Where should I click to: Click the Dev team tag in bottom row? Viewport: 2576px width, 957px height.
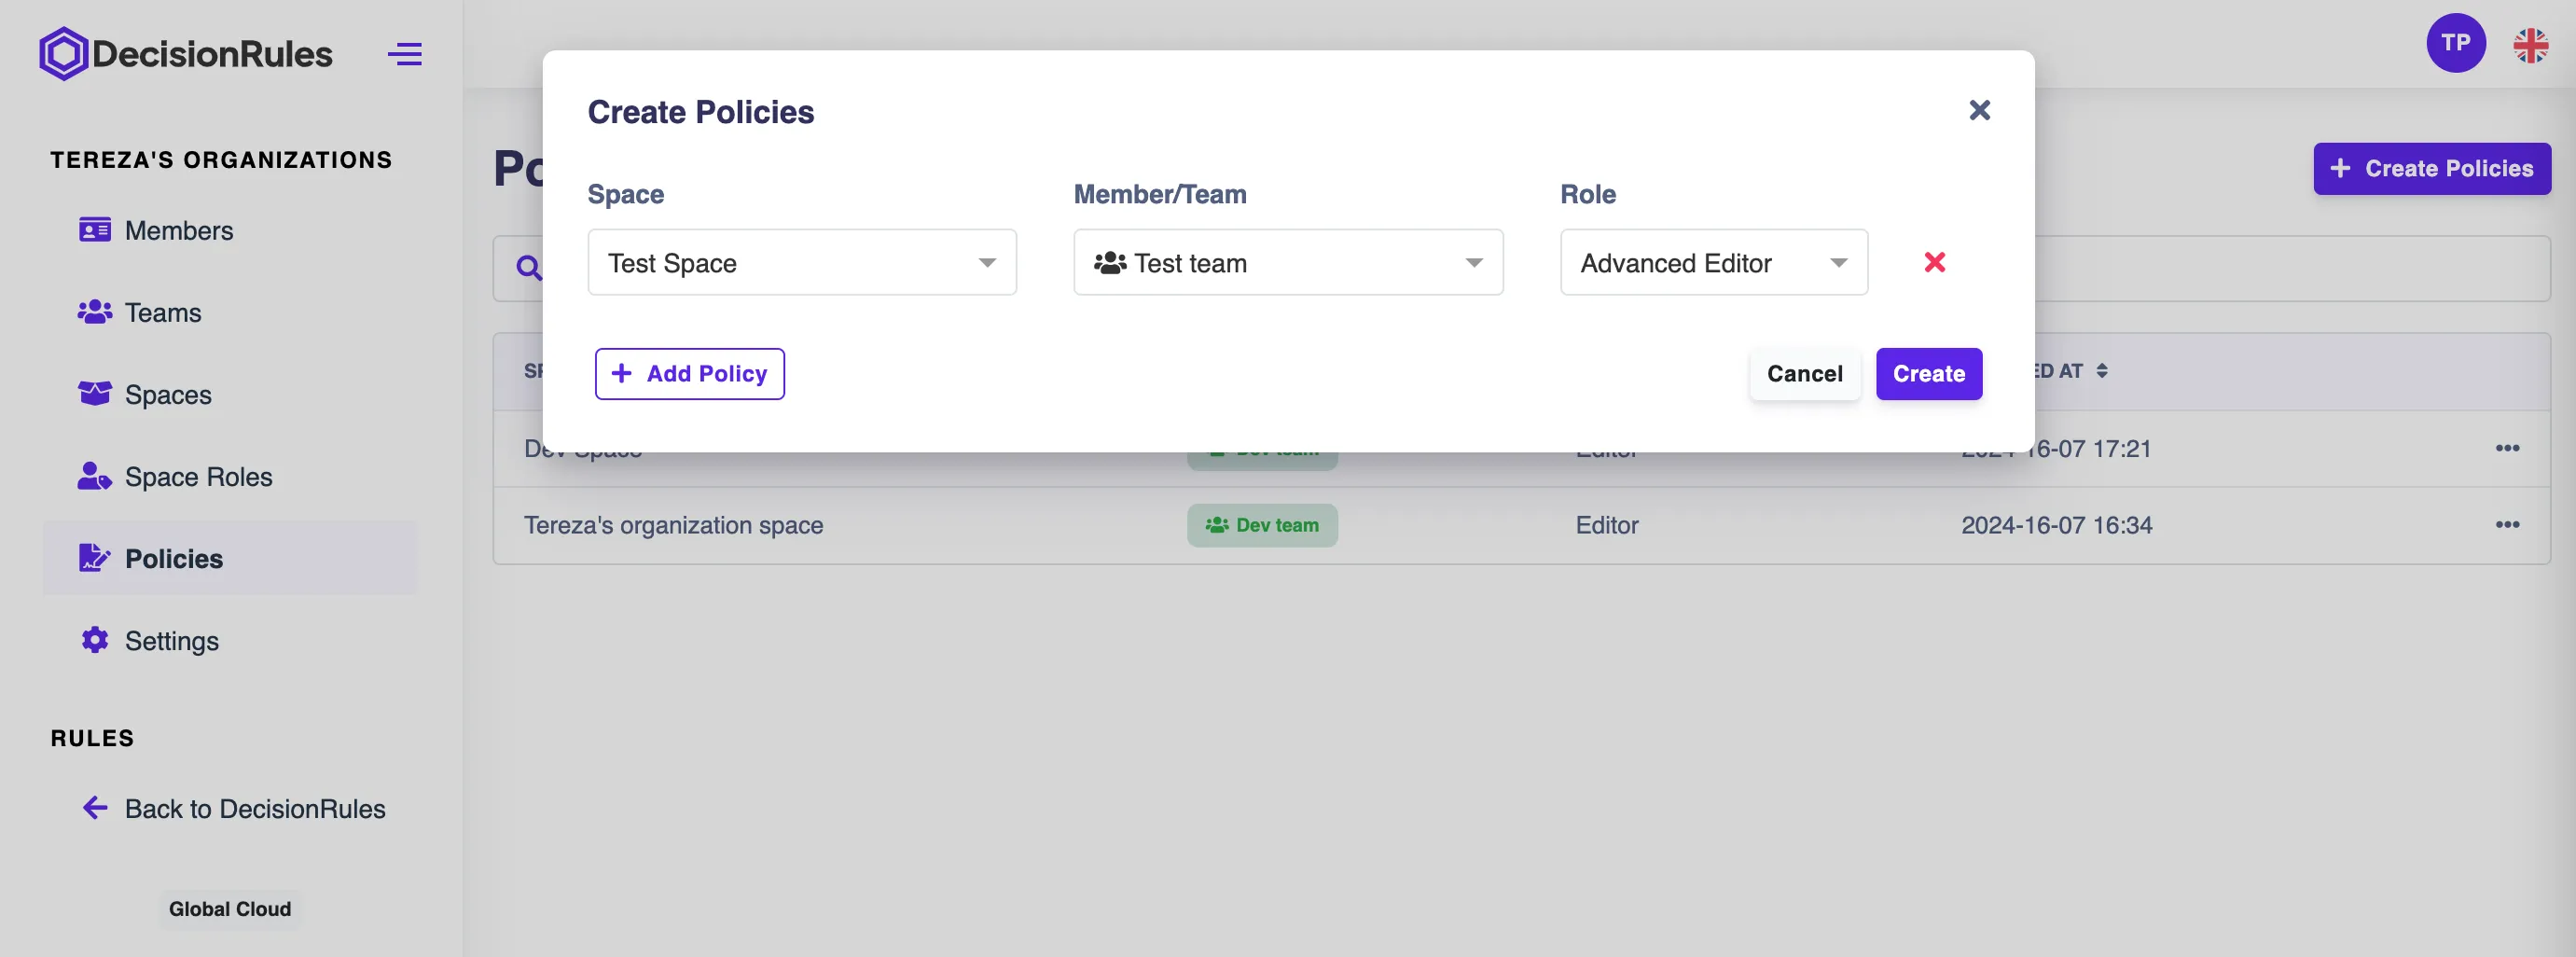point(1262,525)
